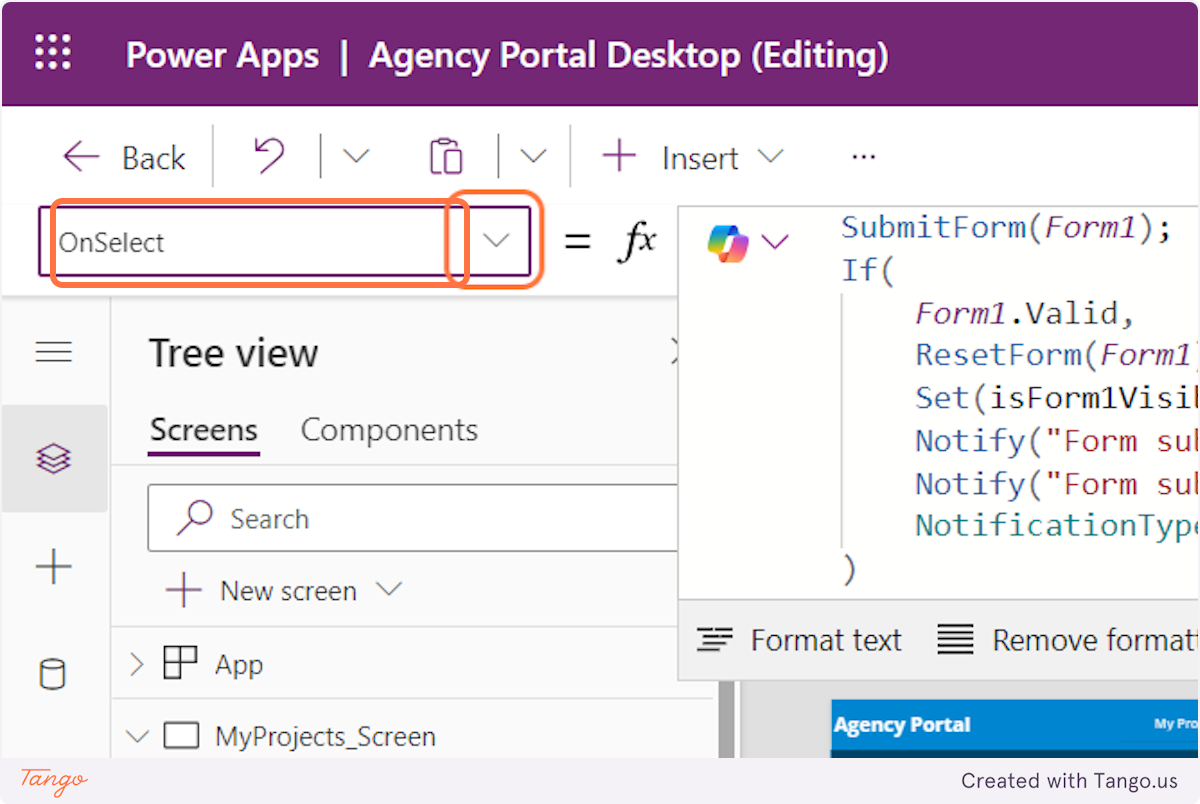Screen dimensions: 1200x804
Task: Toggle the hamburger navigation menu
Action: [x=54, y=352]
